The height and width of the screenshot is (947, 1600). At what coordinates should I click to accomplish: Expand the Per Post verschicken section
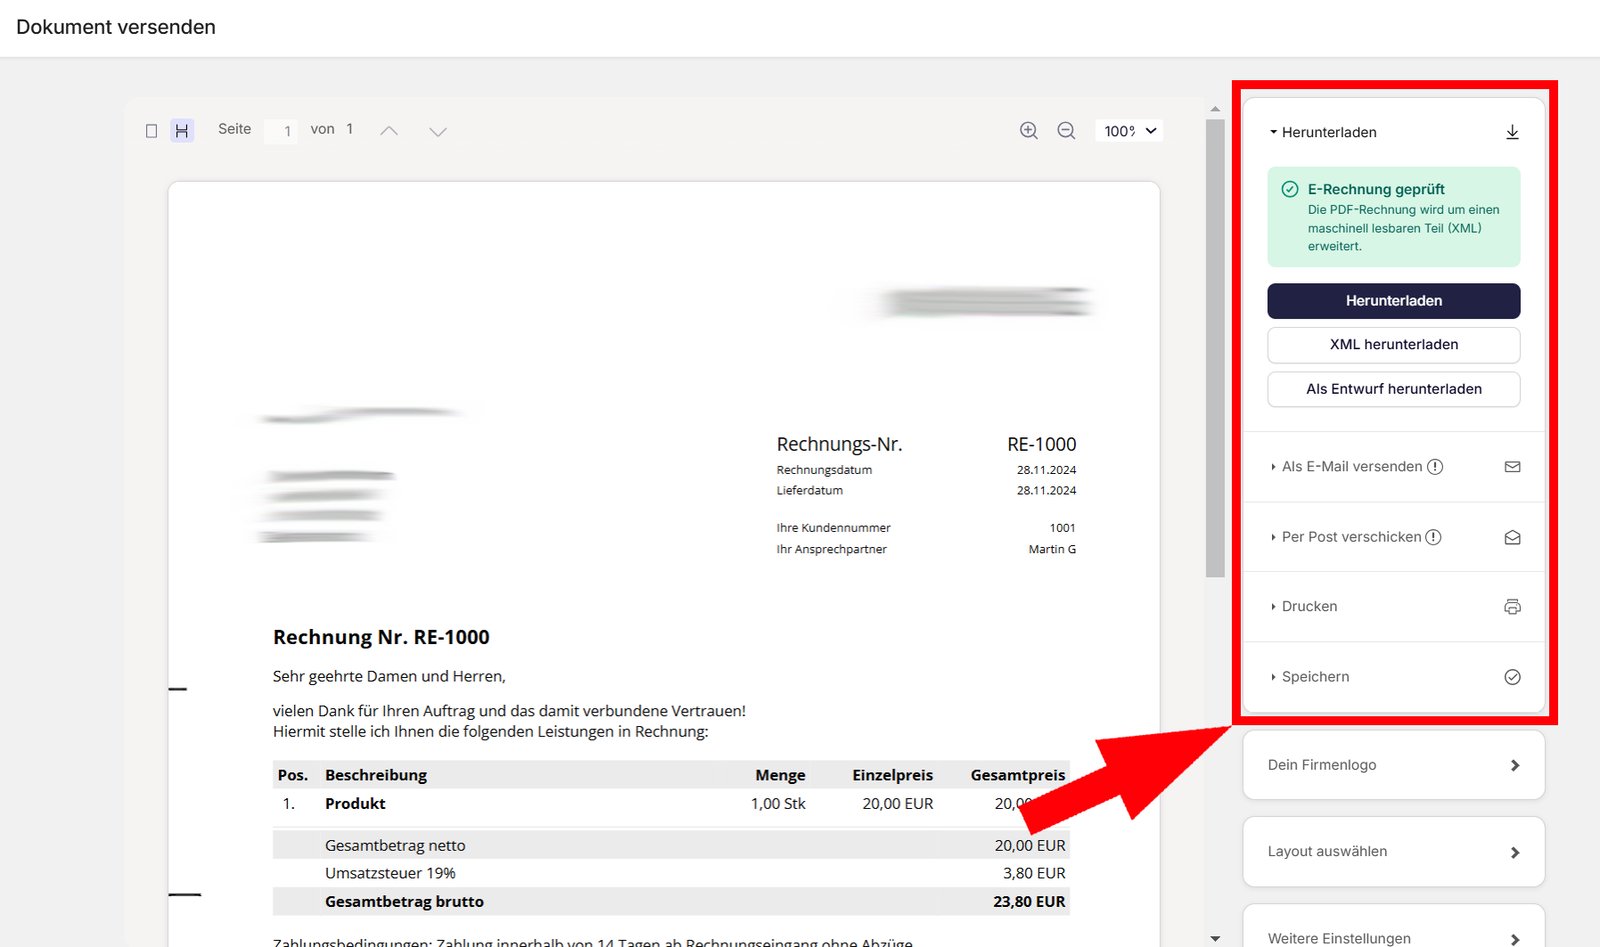[1350, 536]
